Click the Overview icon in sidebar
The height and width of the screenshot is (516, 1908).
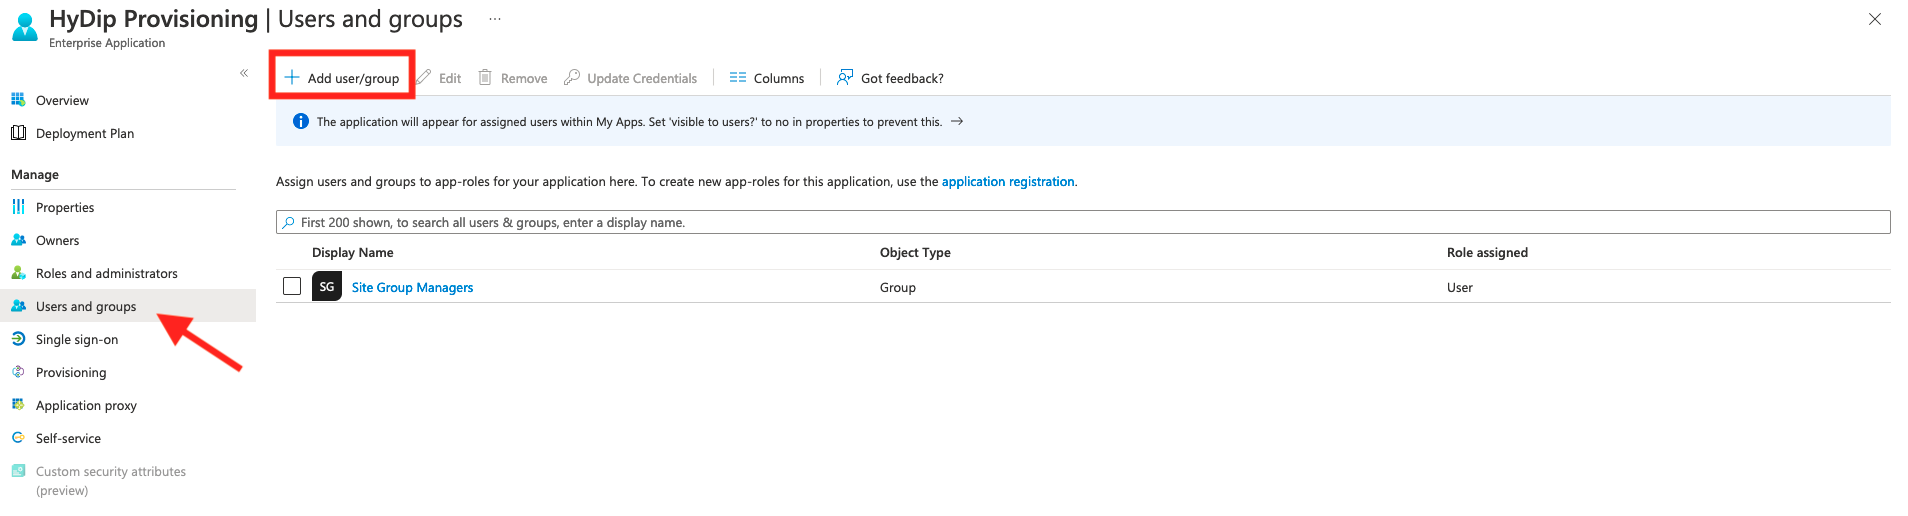pos(18,100)
